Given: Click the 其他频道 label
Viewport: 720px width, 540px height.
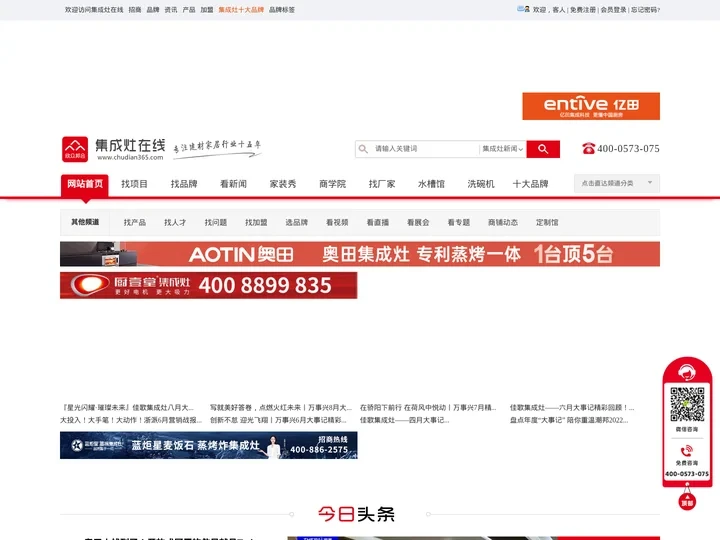Looking at the screenshot, I should 85,222.
